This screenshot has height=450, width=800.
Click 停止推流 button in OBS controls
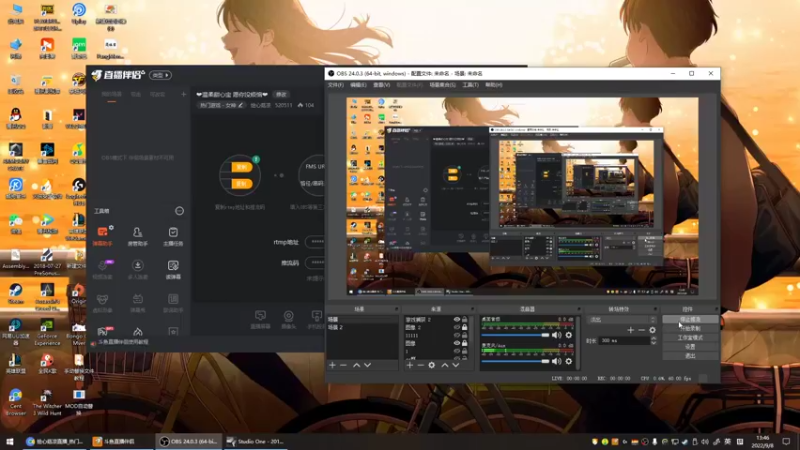coord(690,319)
